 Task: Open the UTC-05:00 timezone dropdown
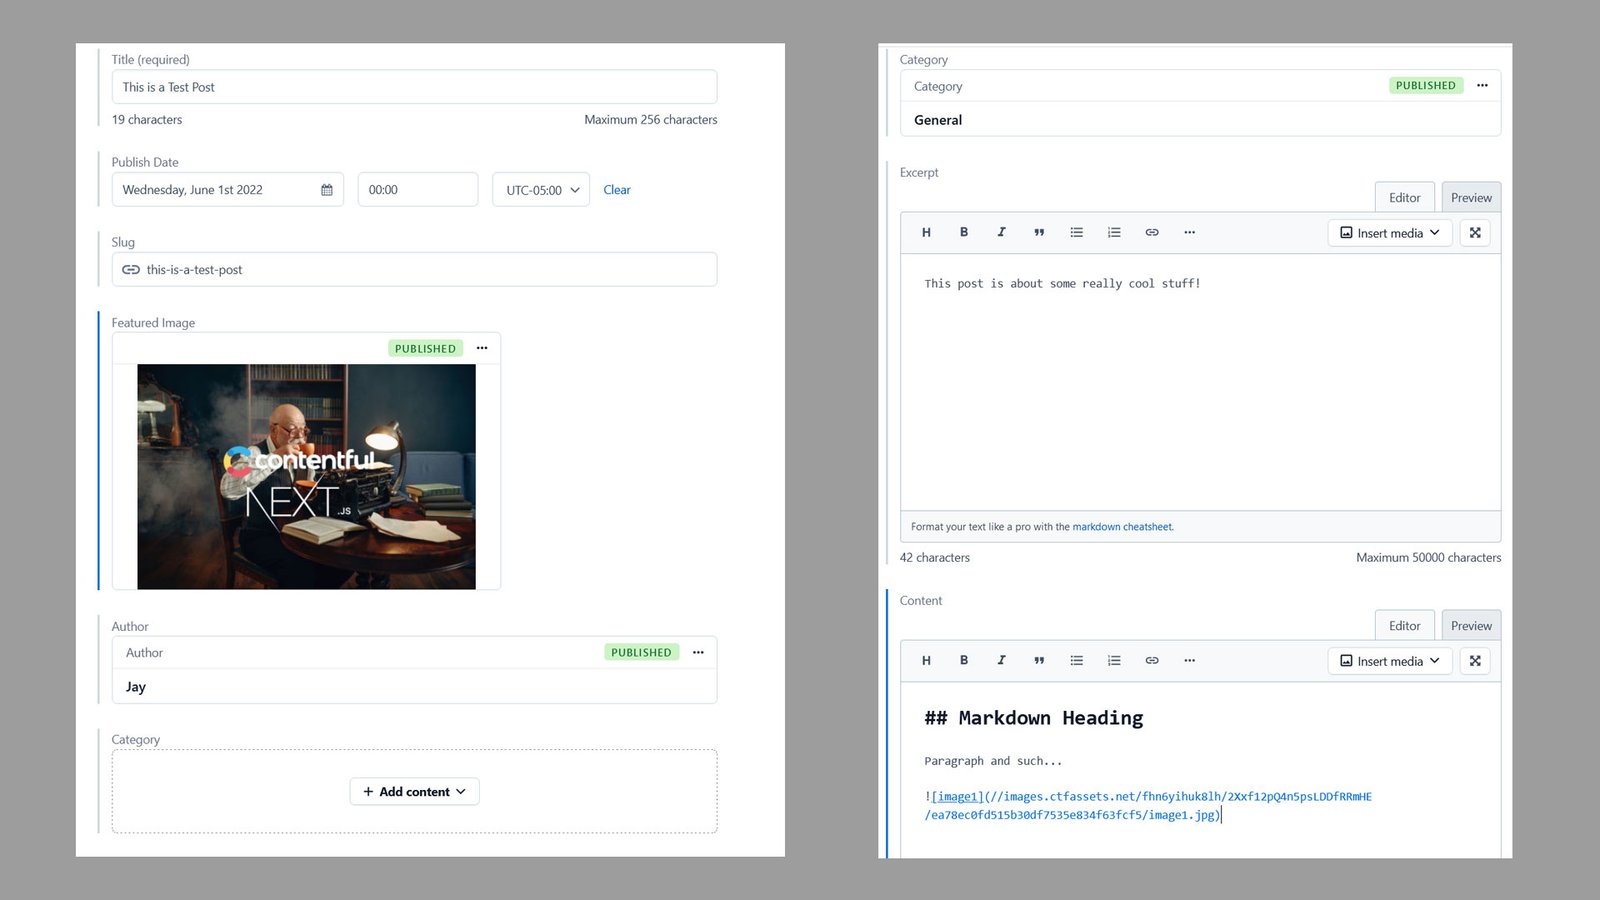[541, 190]
